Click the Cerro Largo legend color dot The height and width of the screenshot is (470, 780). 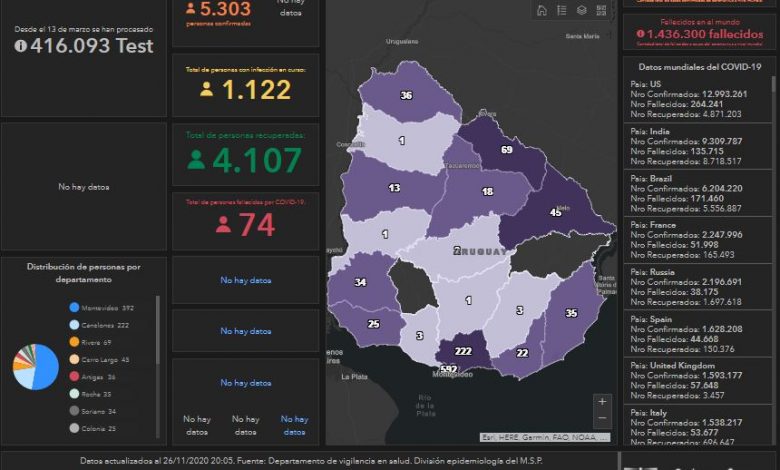(75, 360)
